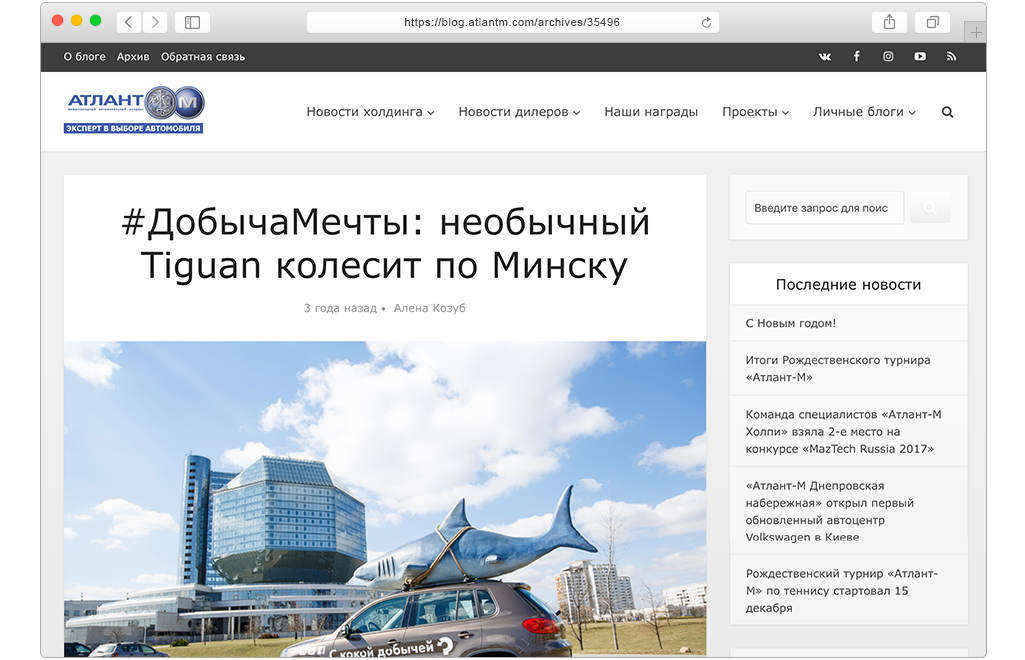Show all tabs overview button
The height and width of the screenshot is (660, 1025).
[x=933, y=22]
